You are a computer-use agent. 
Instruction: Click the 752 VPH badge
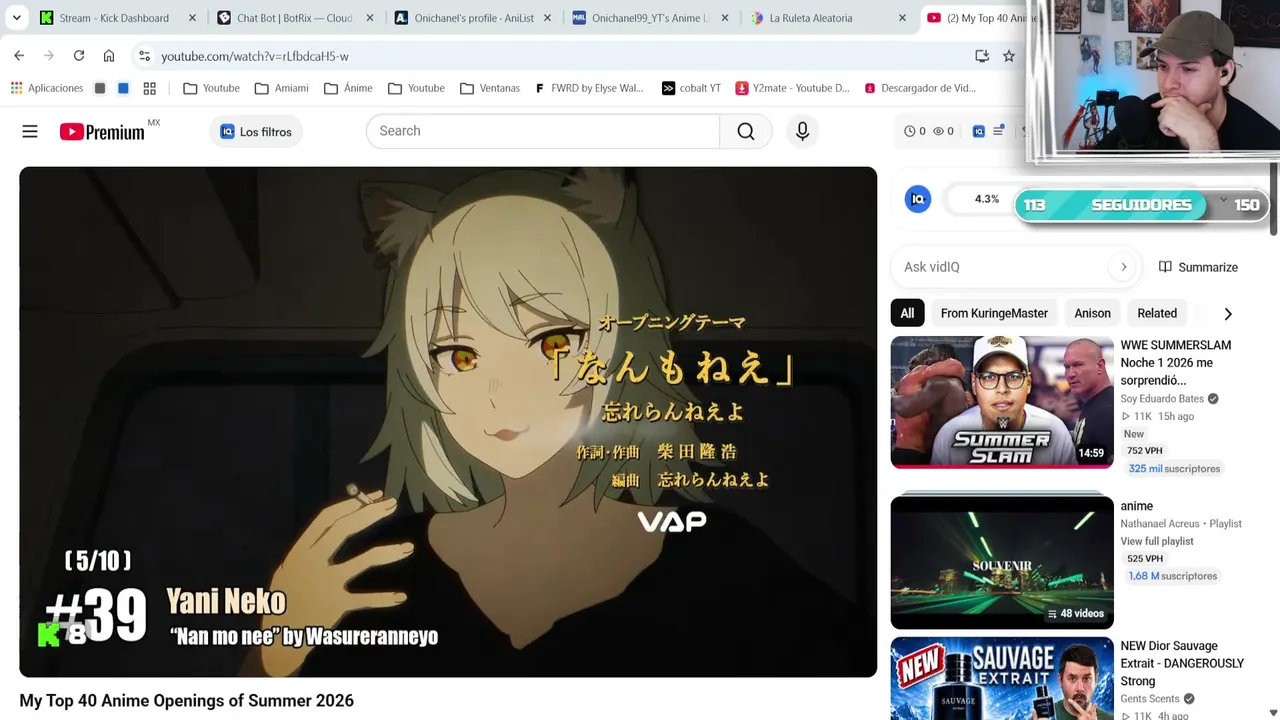(1145, 451)
